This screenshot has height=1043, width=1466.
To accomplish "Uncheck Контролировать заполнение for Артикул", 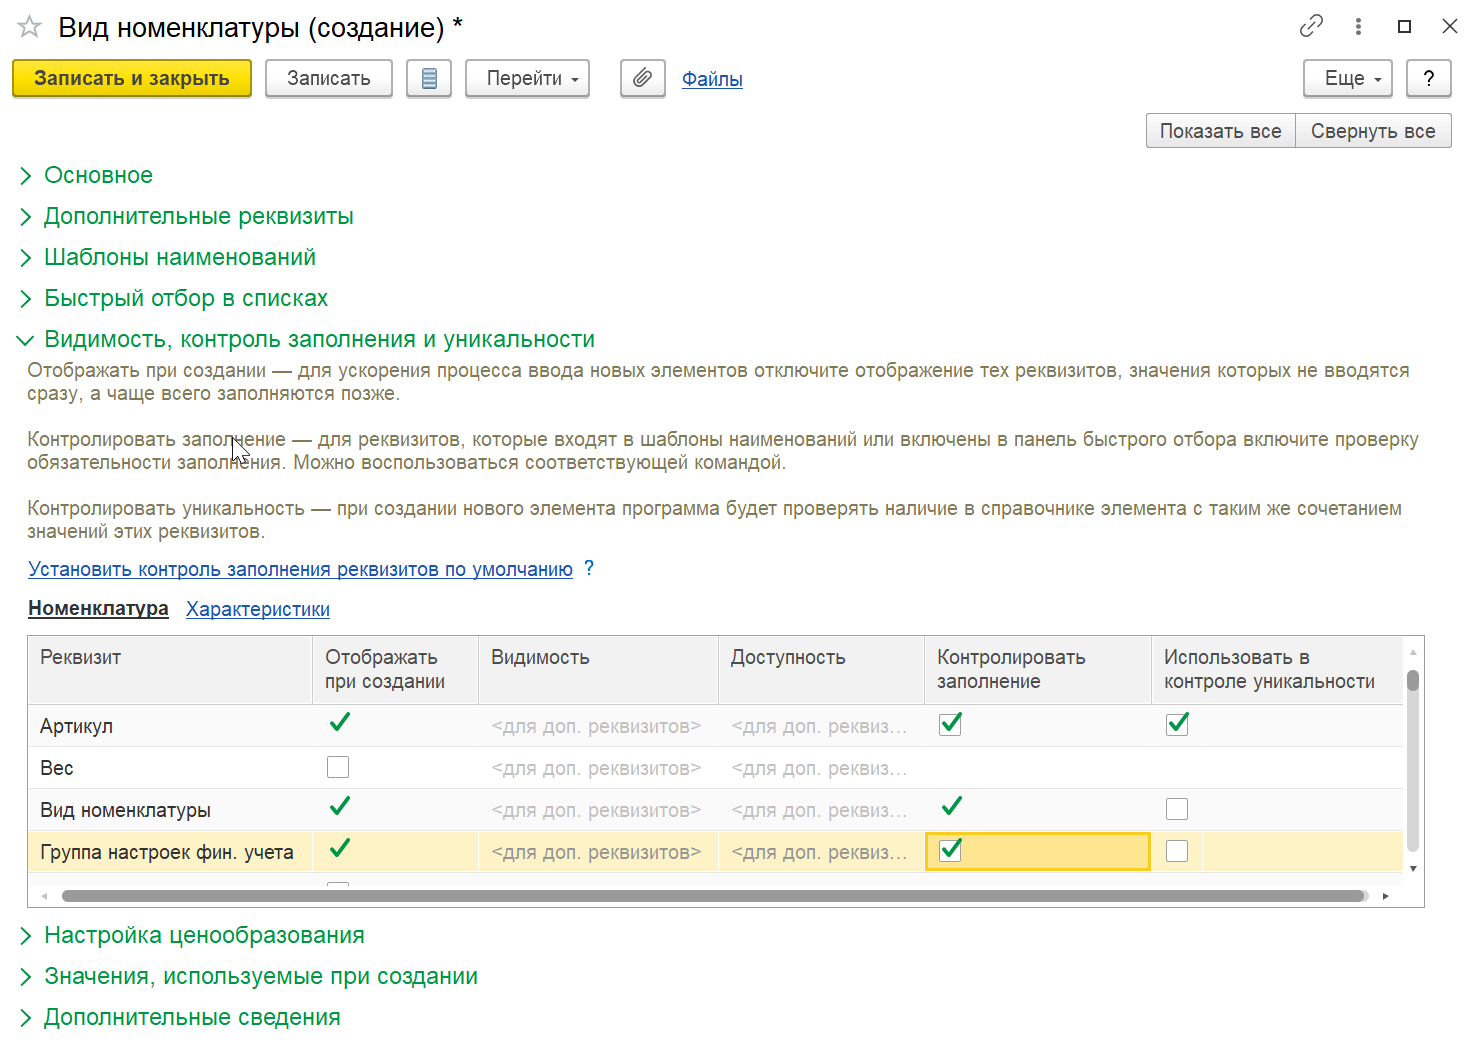I will tap(950, 724).
